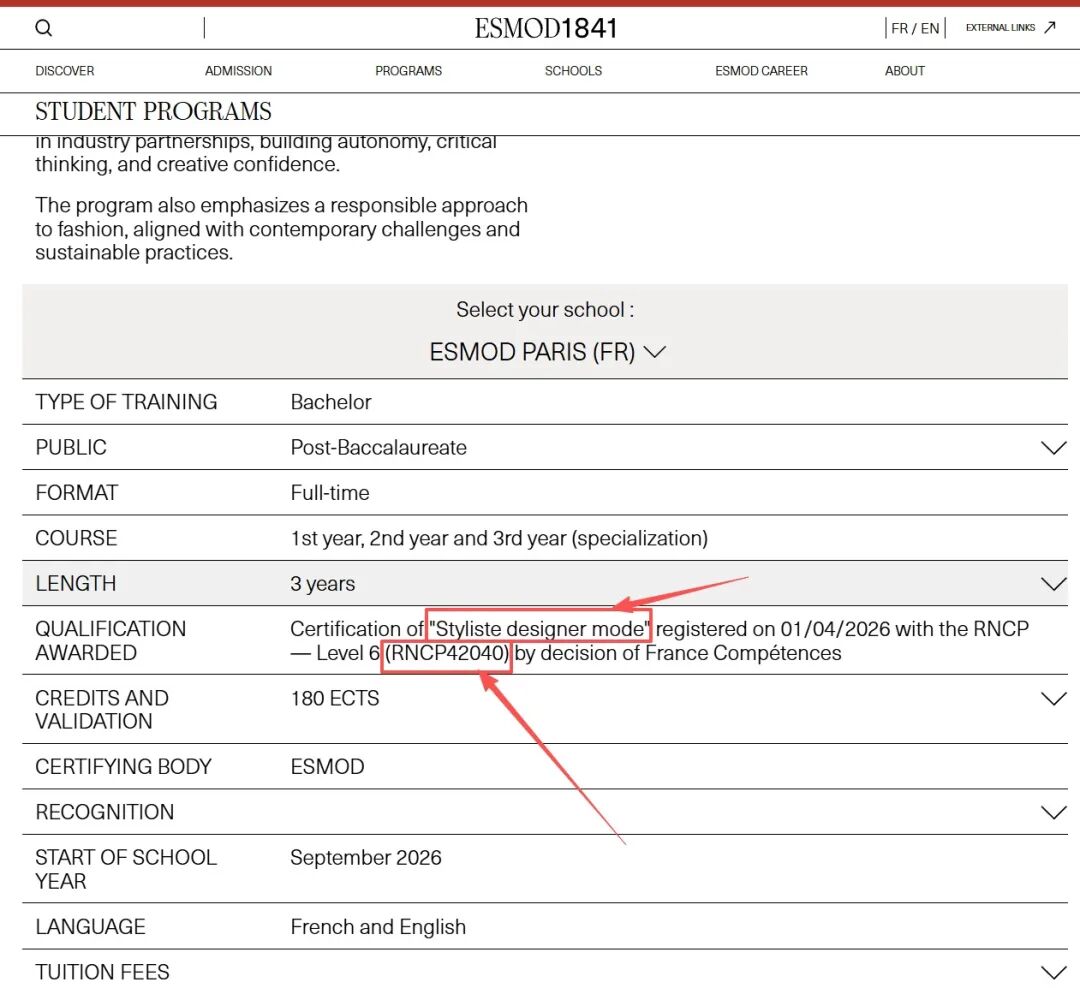Open the ESMOD PARIS (FR) school dropdown
1080x988 pixels.
tap(547, 352)
